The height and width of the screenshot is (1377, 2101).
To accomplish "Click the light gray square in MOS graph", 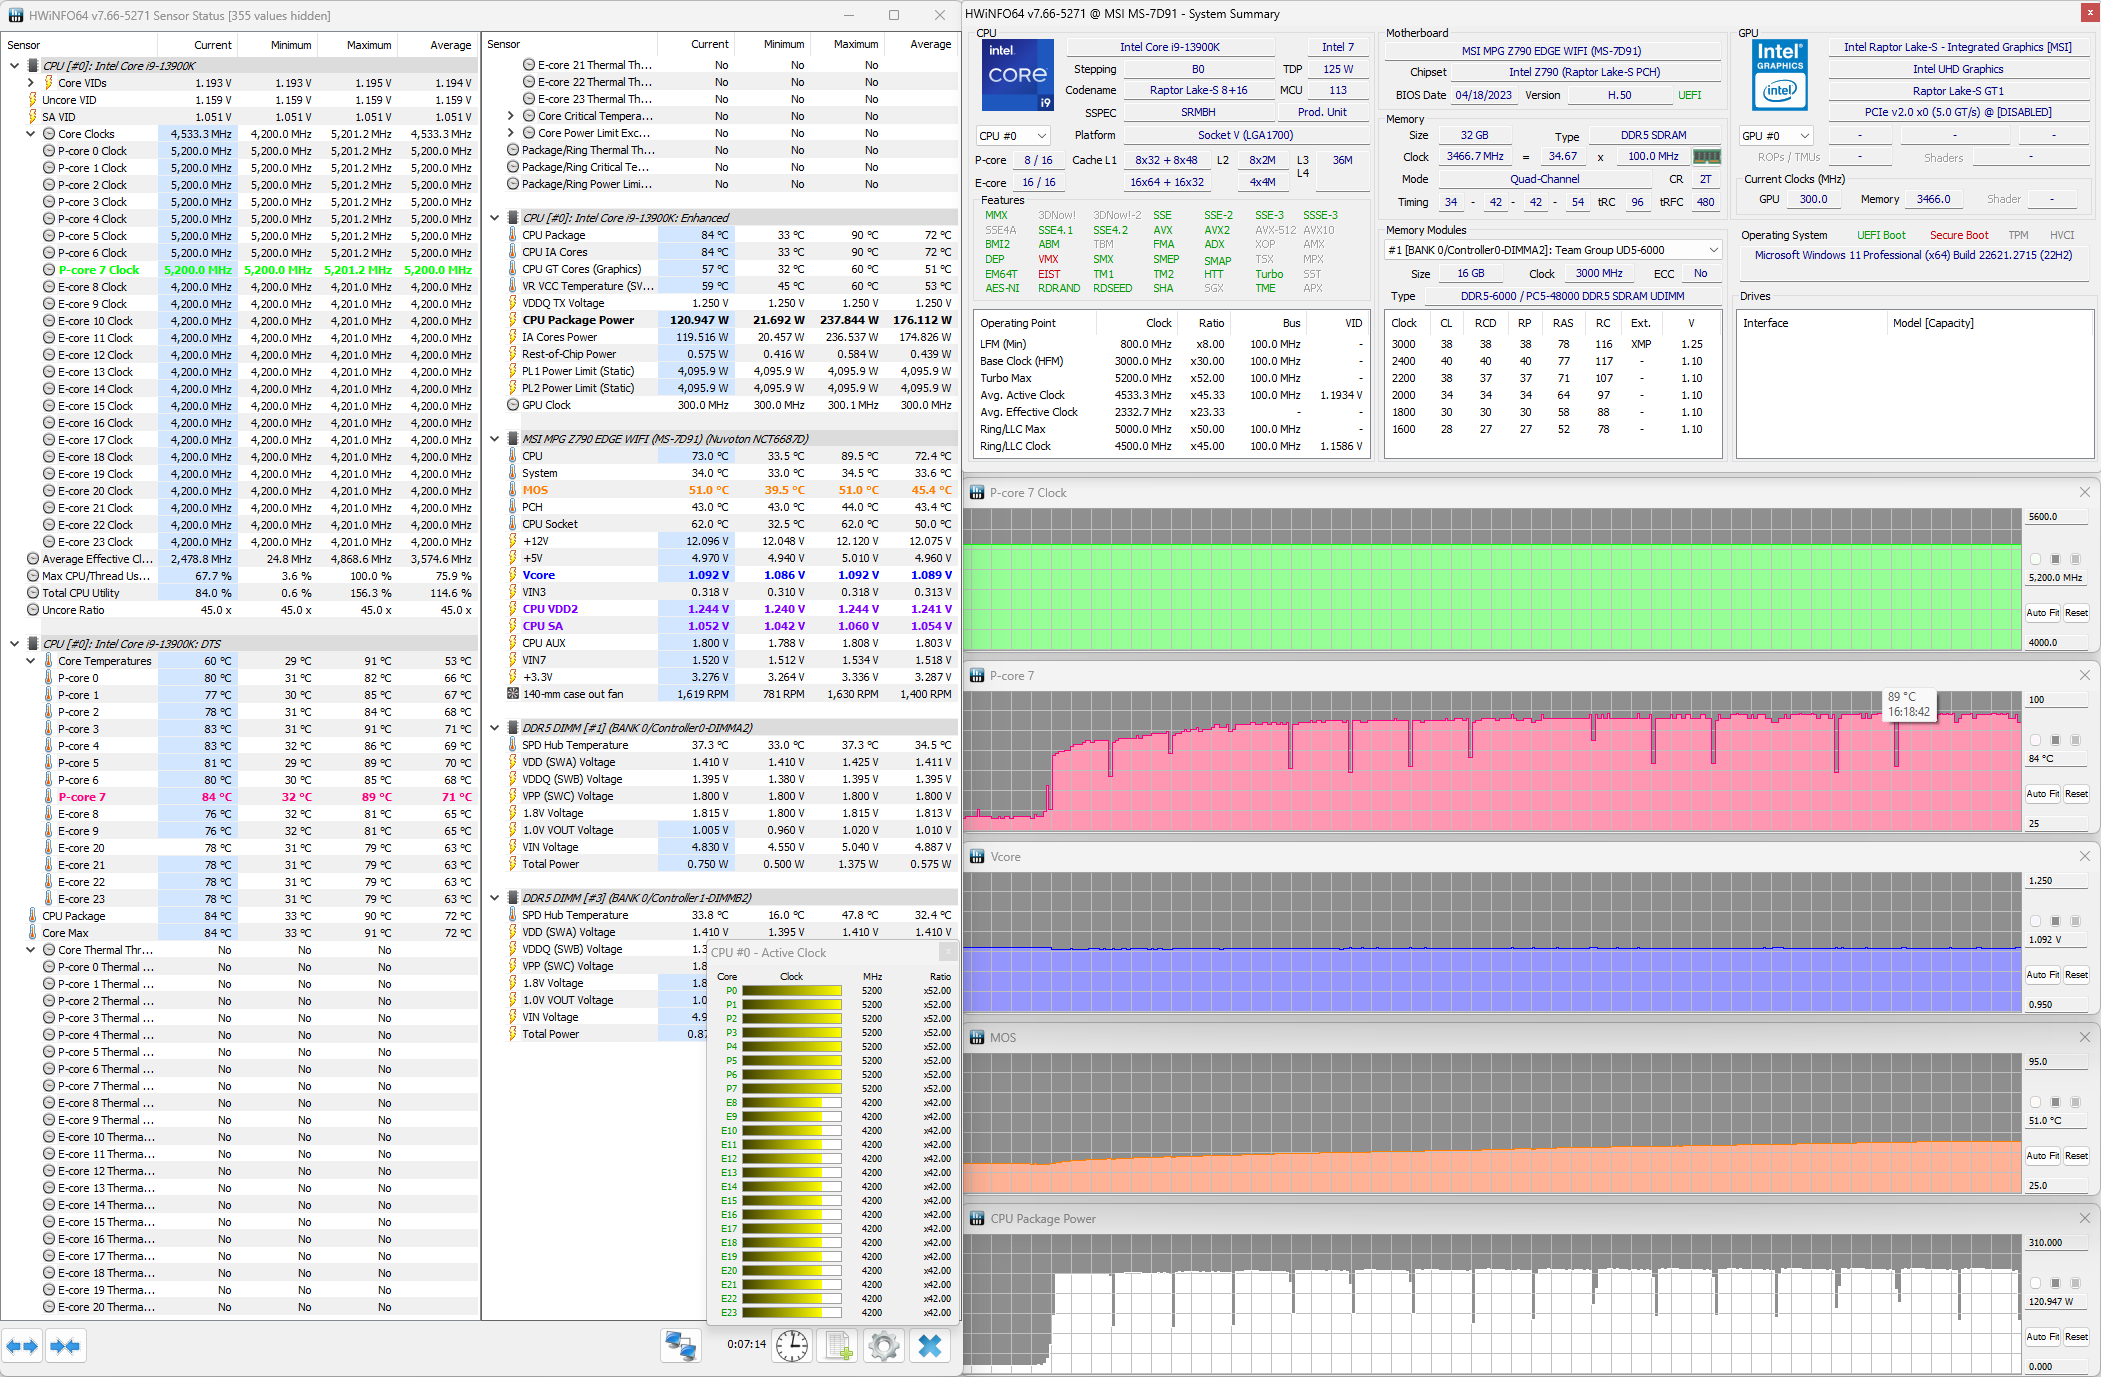I will click(x=2075, y=1102).
